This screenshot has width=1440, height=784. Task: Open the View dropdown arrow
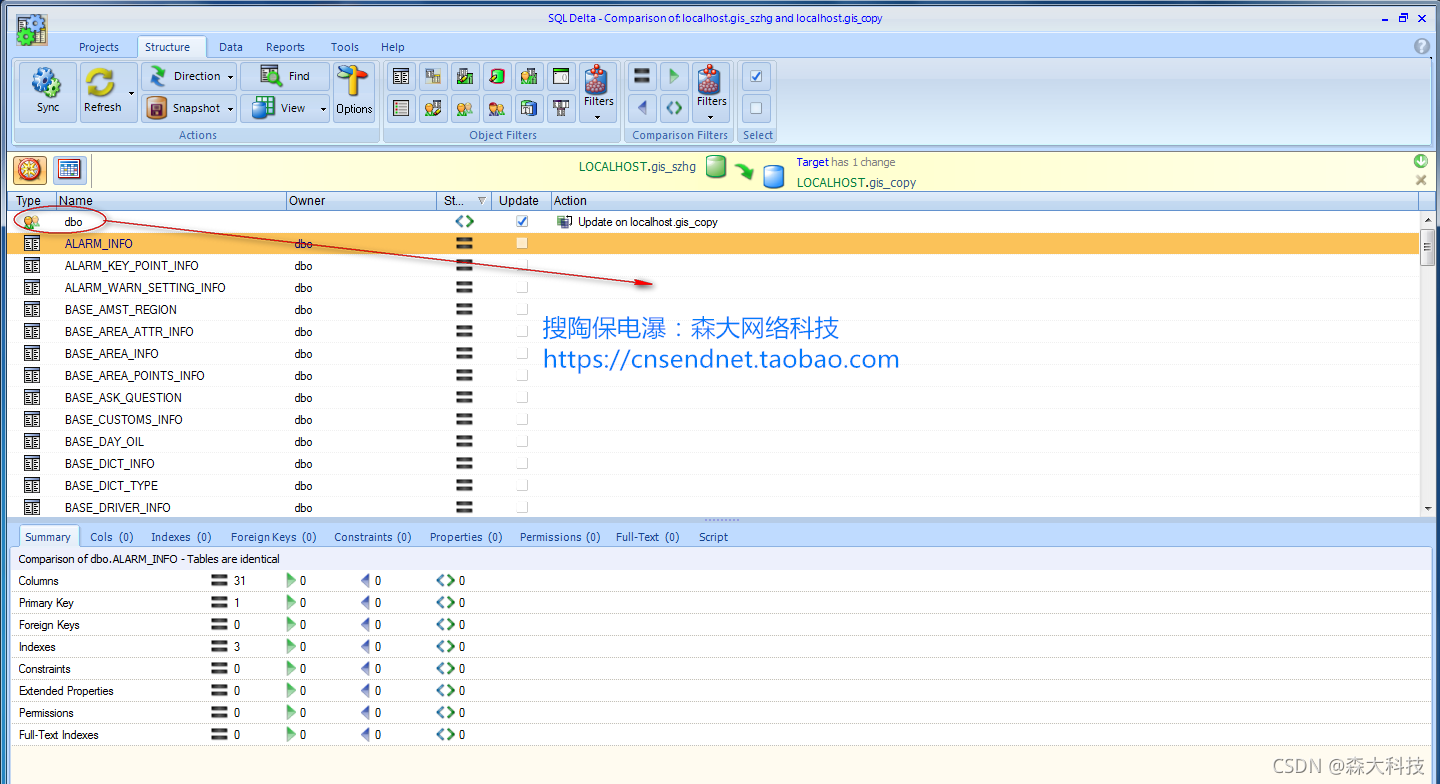pos(323,108)
